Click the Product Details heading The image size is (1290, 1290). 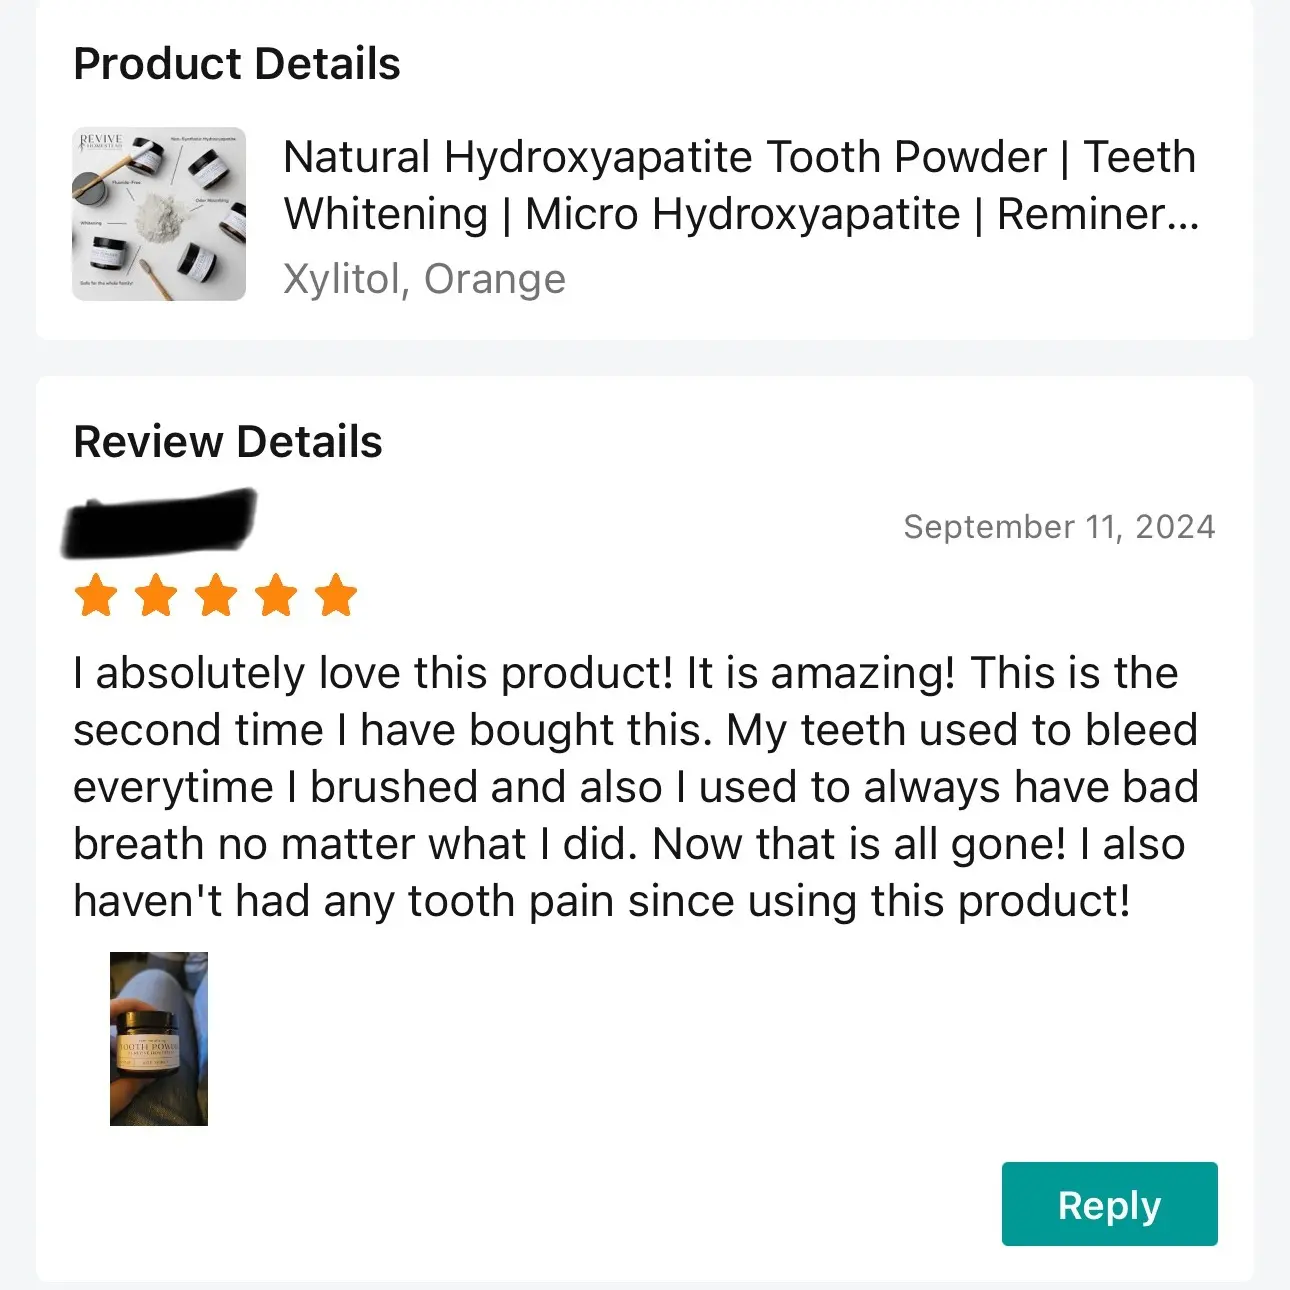pos(237,64)
